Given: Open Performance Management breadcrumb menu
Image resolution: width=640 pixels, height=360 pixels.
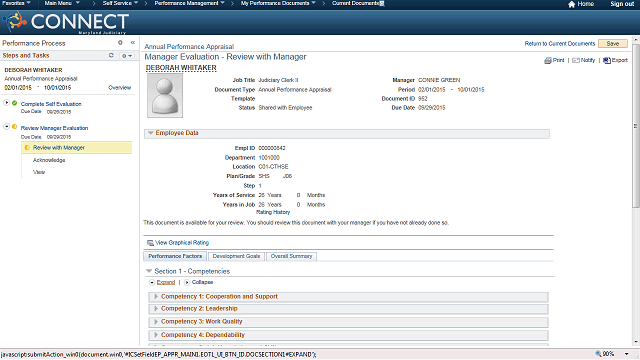Looking at the screenshot, I should [x=189, y=3].
